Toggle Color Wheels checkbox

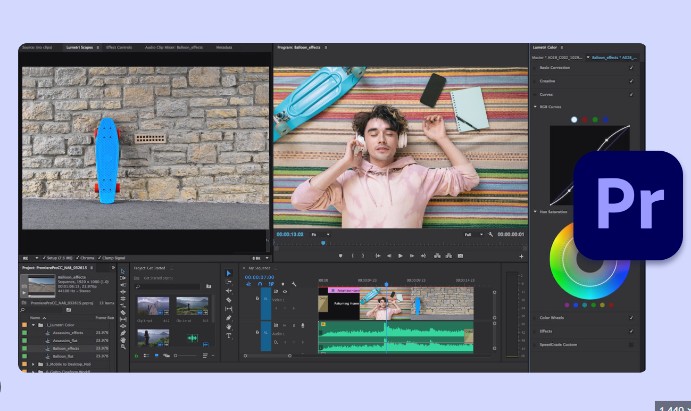coord(632,318)
